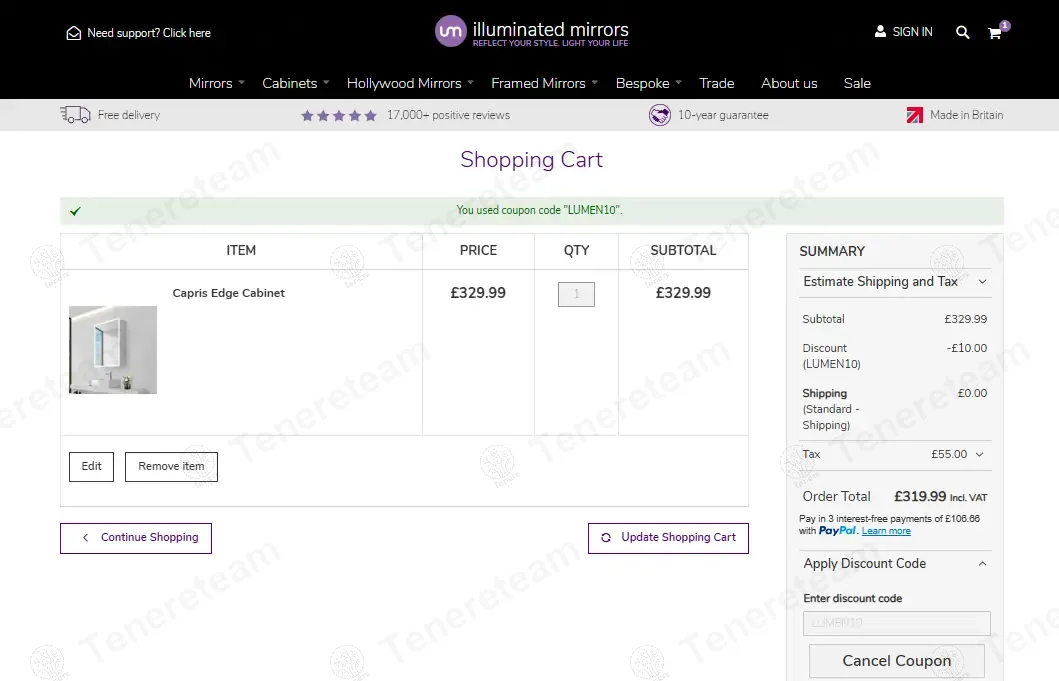Click the quantity input field

tap(576, 295)
